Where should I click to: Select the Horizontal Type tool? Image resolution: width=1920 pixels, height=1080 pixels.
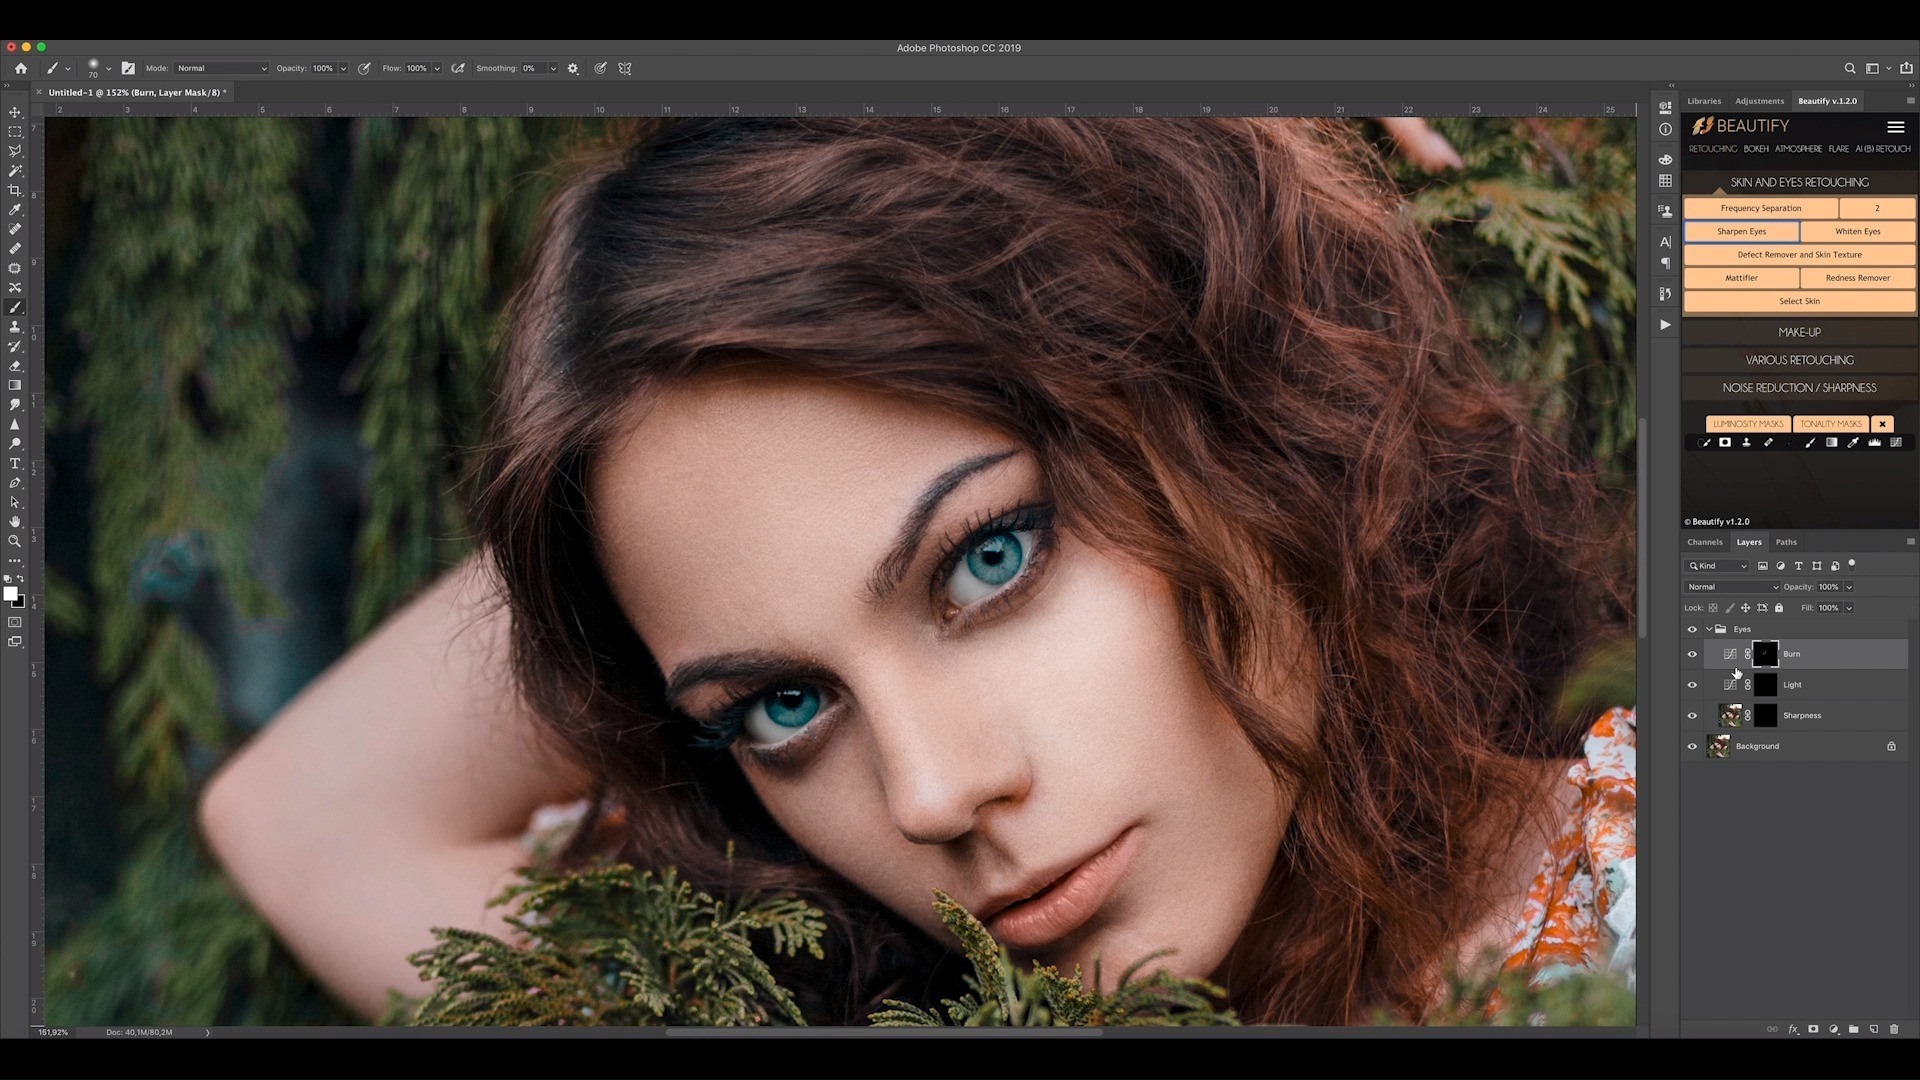(x=15, y=464)
